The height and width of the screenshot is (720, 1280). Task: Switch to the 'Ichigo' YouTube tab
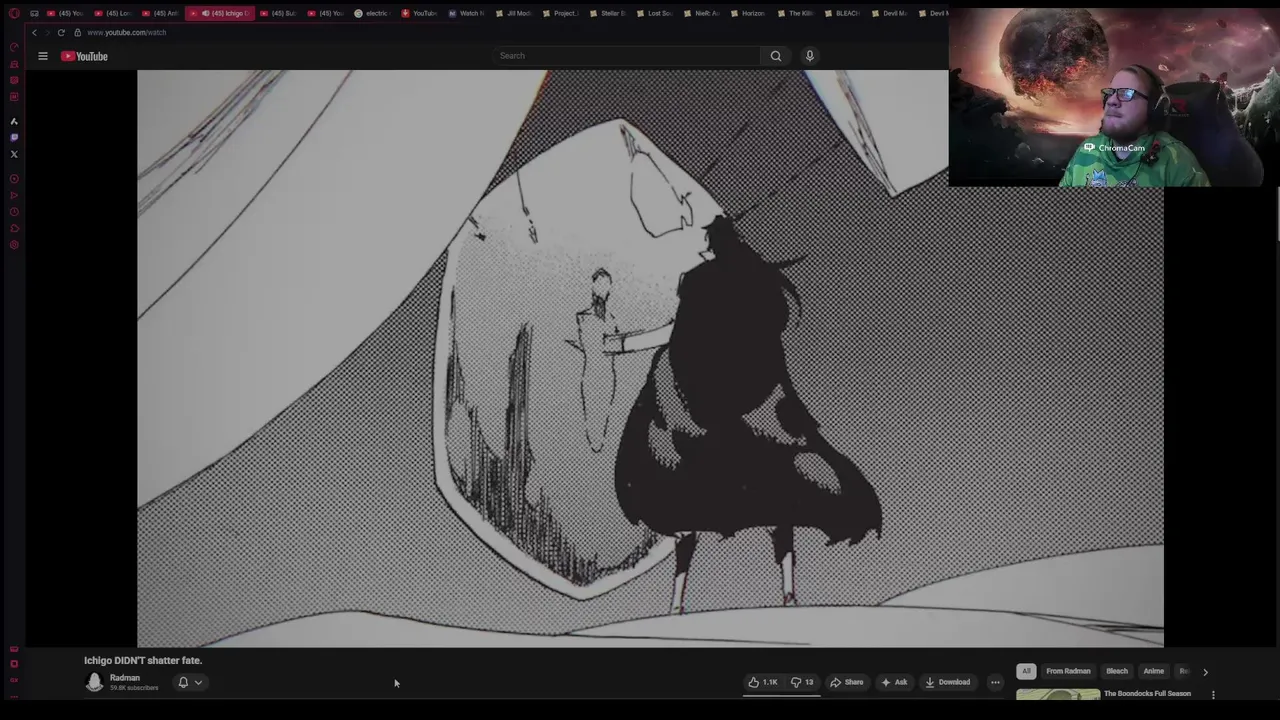pyautogui.click(x=220, y=13)
